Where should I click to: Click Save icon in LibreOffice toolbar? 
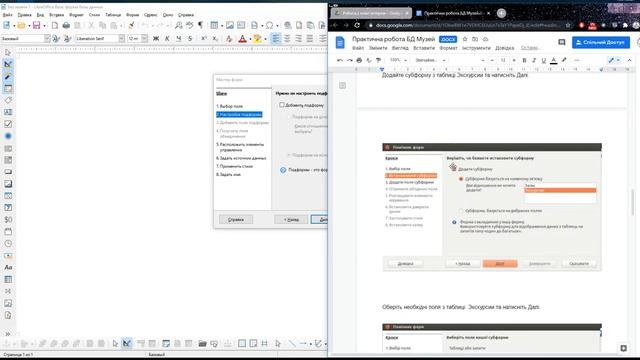pyautogui.click(x=36, y=26)
